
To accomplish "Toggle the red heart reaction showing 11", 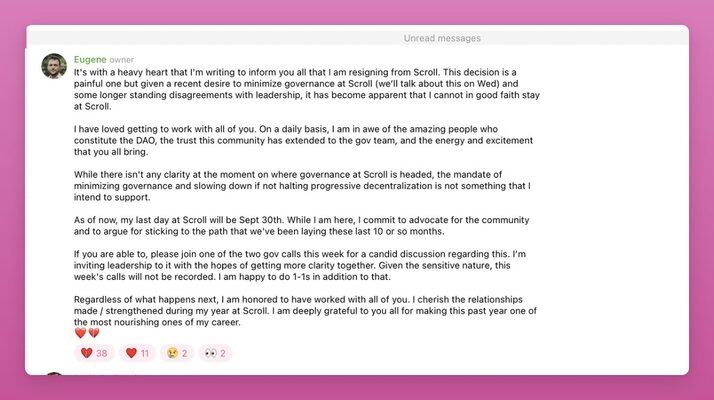I will 138,353.
